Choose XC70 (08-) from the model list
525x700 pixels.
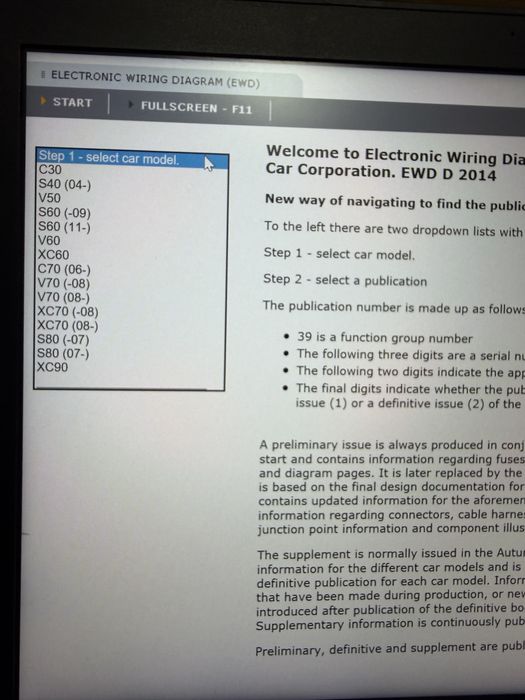pos(130,325)
